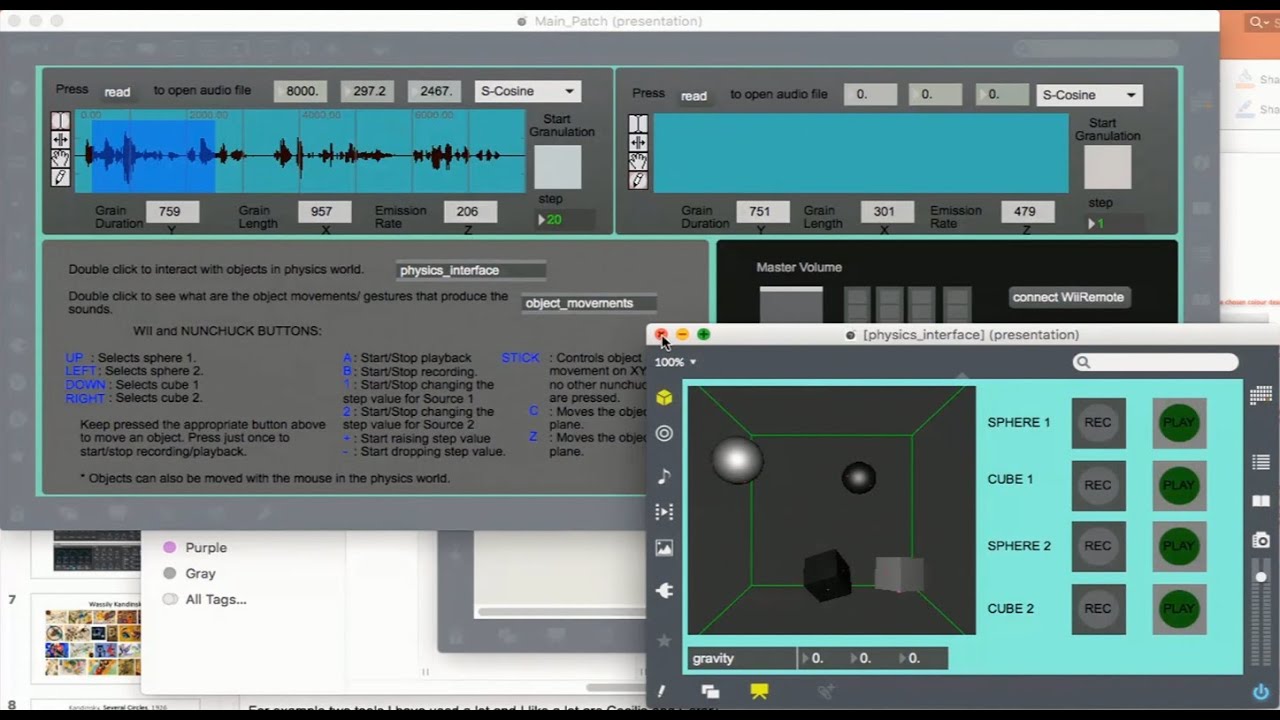Select the pencil draw tool in left waveform
Screen dimensions: 1280x720
(x=60, y=177)
